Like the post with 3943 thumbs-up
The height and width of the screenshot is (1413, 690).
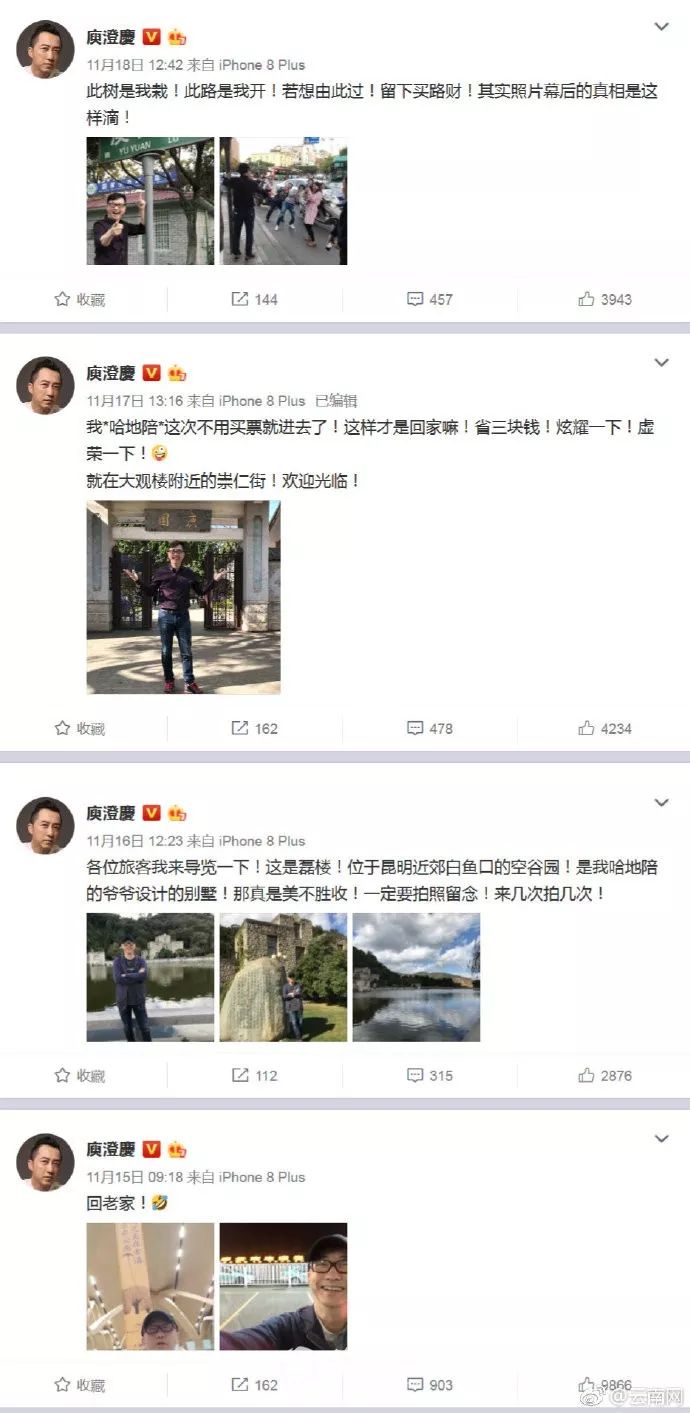[605, 299]
